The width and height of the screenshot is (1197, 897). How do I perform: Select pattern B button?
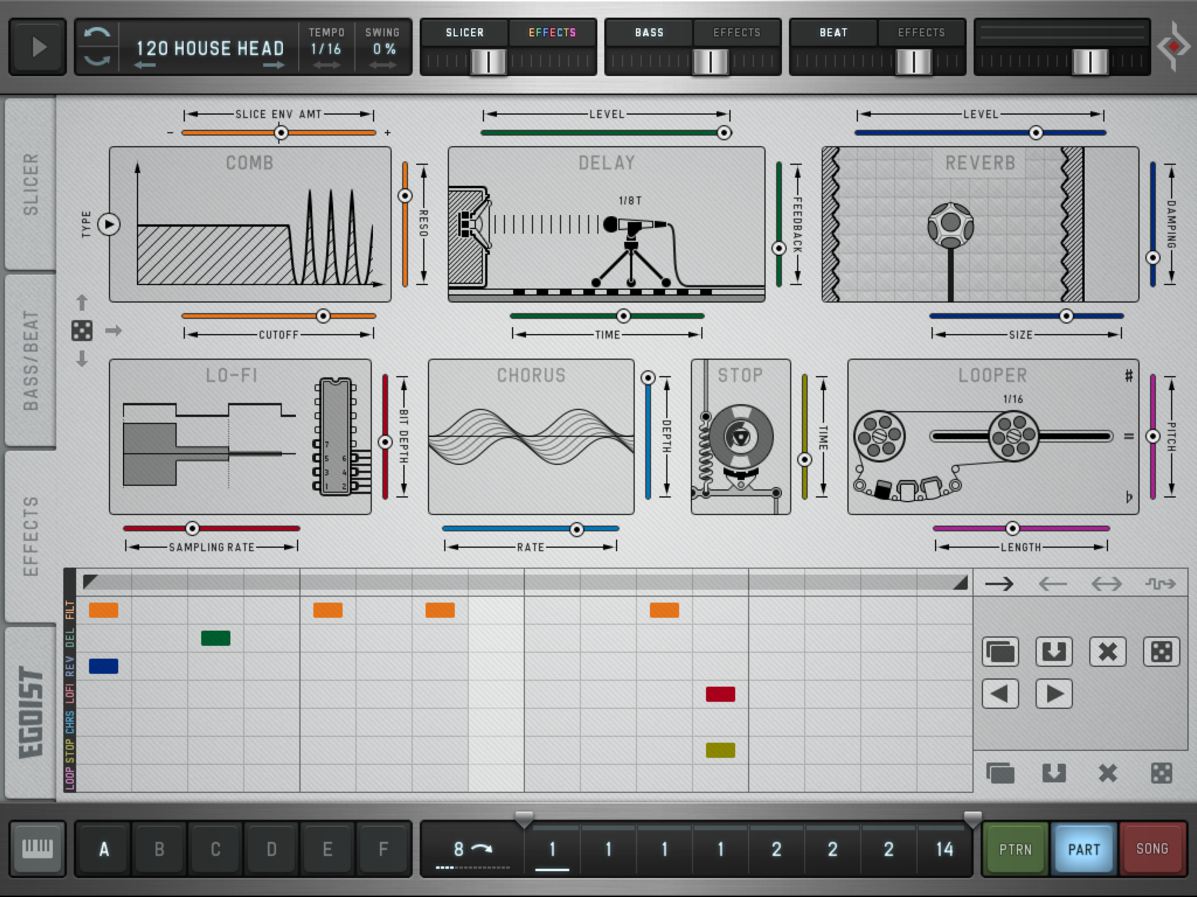tap(159, 850)
